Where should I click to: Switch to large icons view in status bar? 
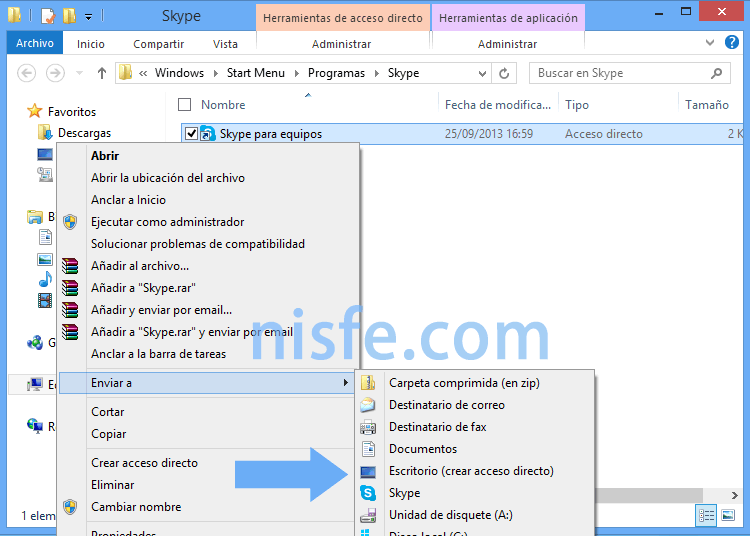click(x=728, y=515)
